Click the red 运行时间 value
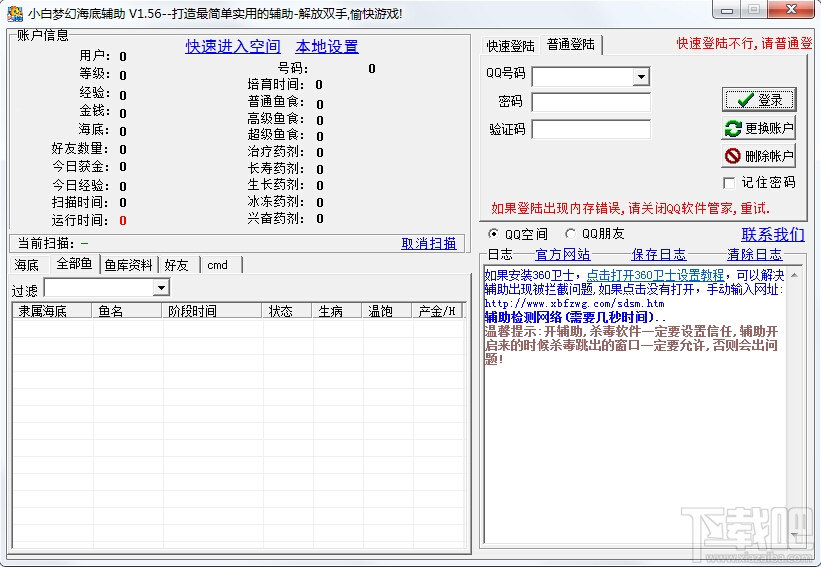Image resolution: width=821 pixels, height=568 pixels. (123, 220)
